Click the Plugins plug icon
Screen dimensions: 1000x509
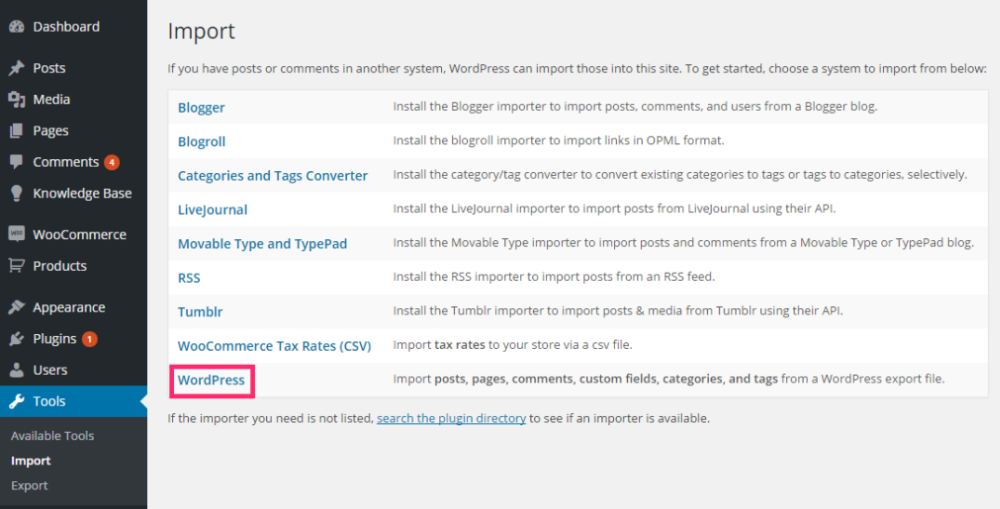click(16, 339)
